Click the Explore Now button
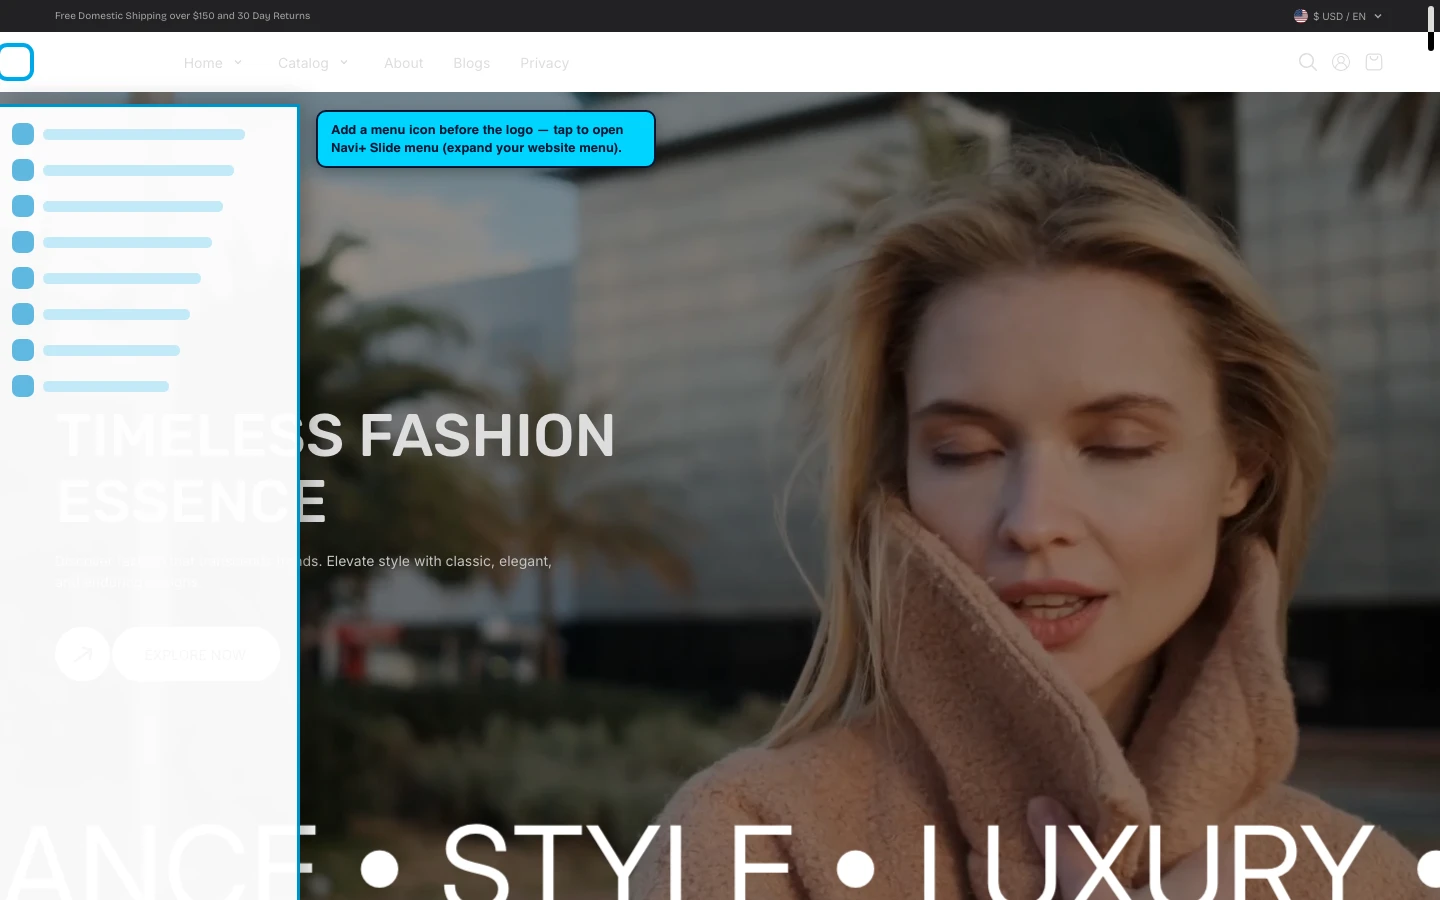The image size is (1440, 900). coord(196,654)
